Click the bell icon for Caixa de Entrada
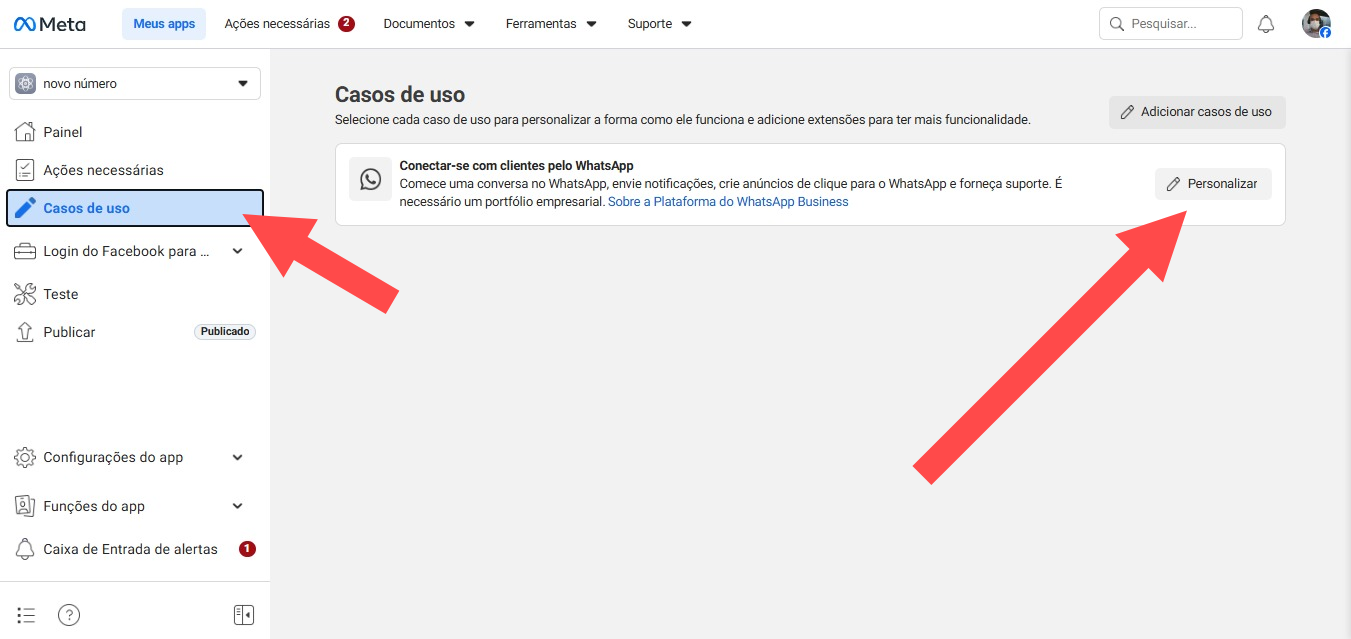 [25, 549]
